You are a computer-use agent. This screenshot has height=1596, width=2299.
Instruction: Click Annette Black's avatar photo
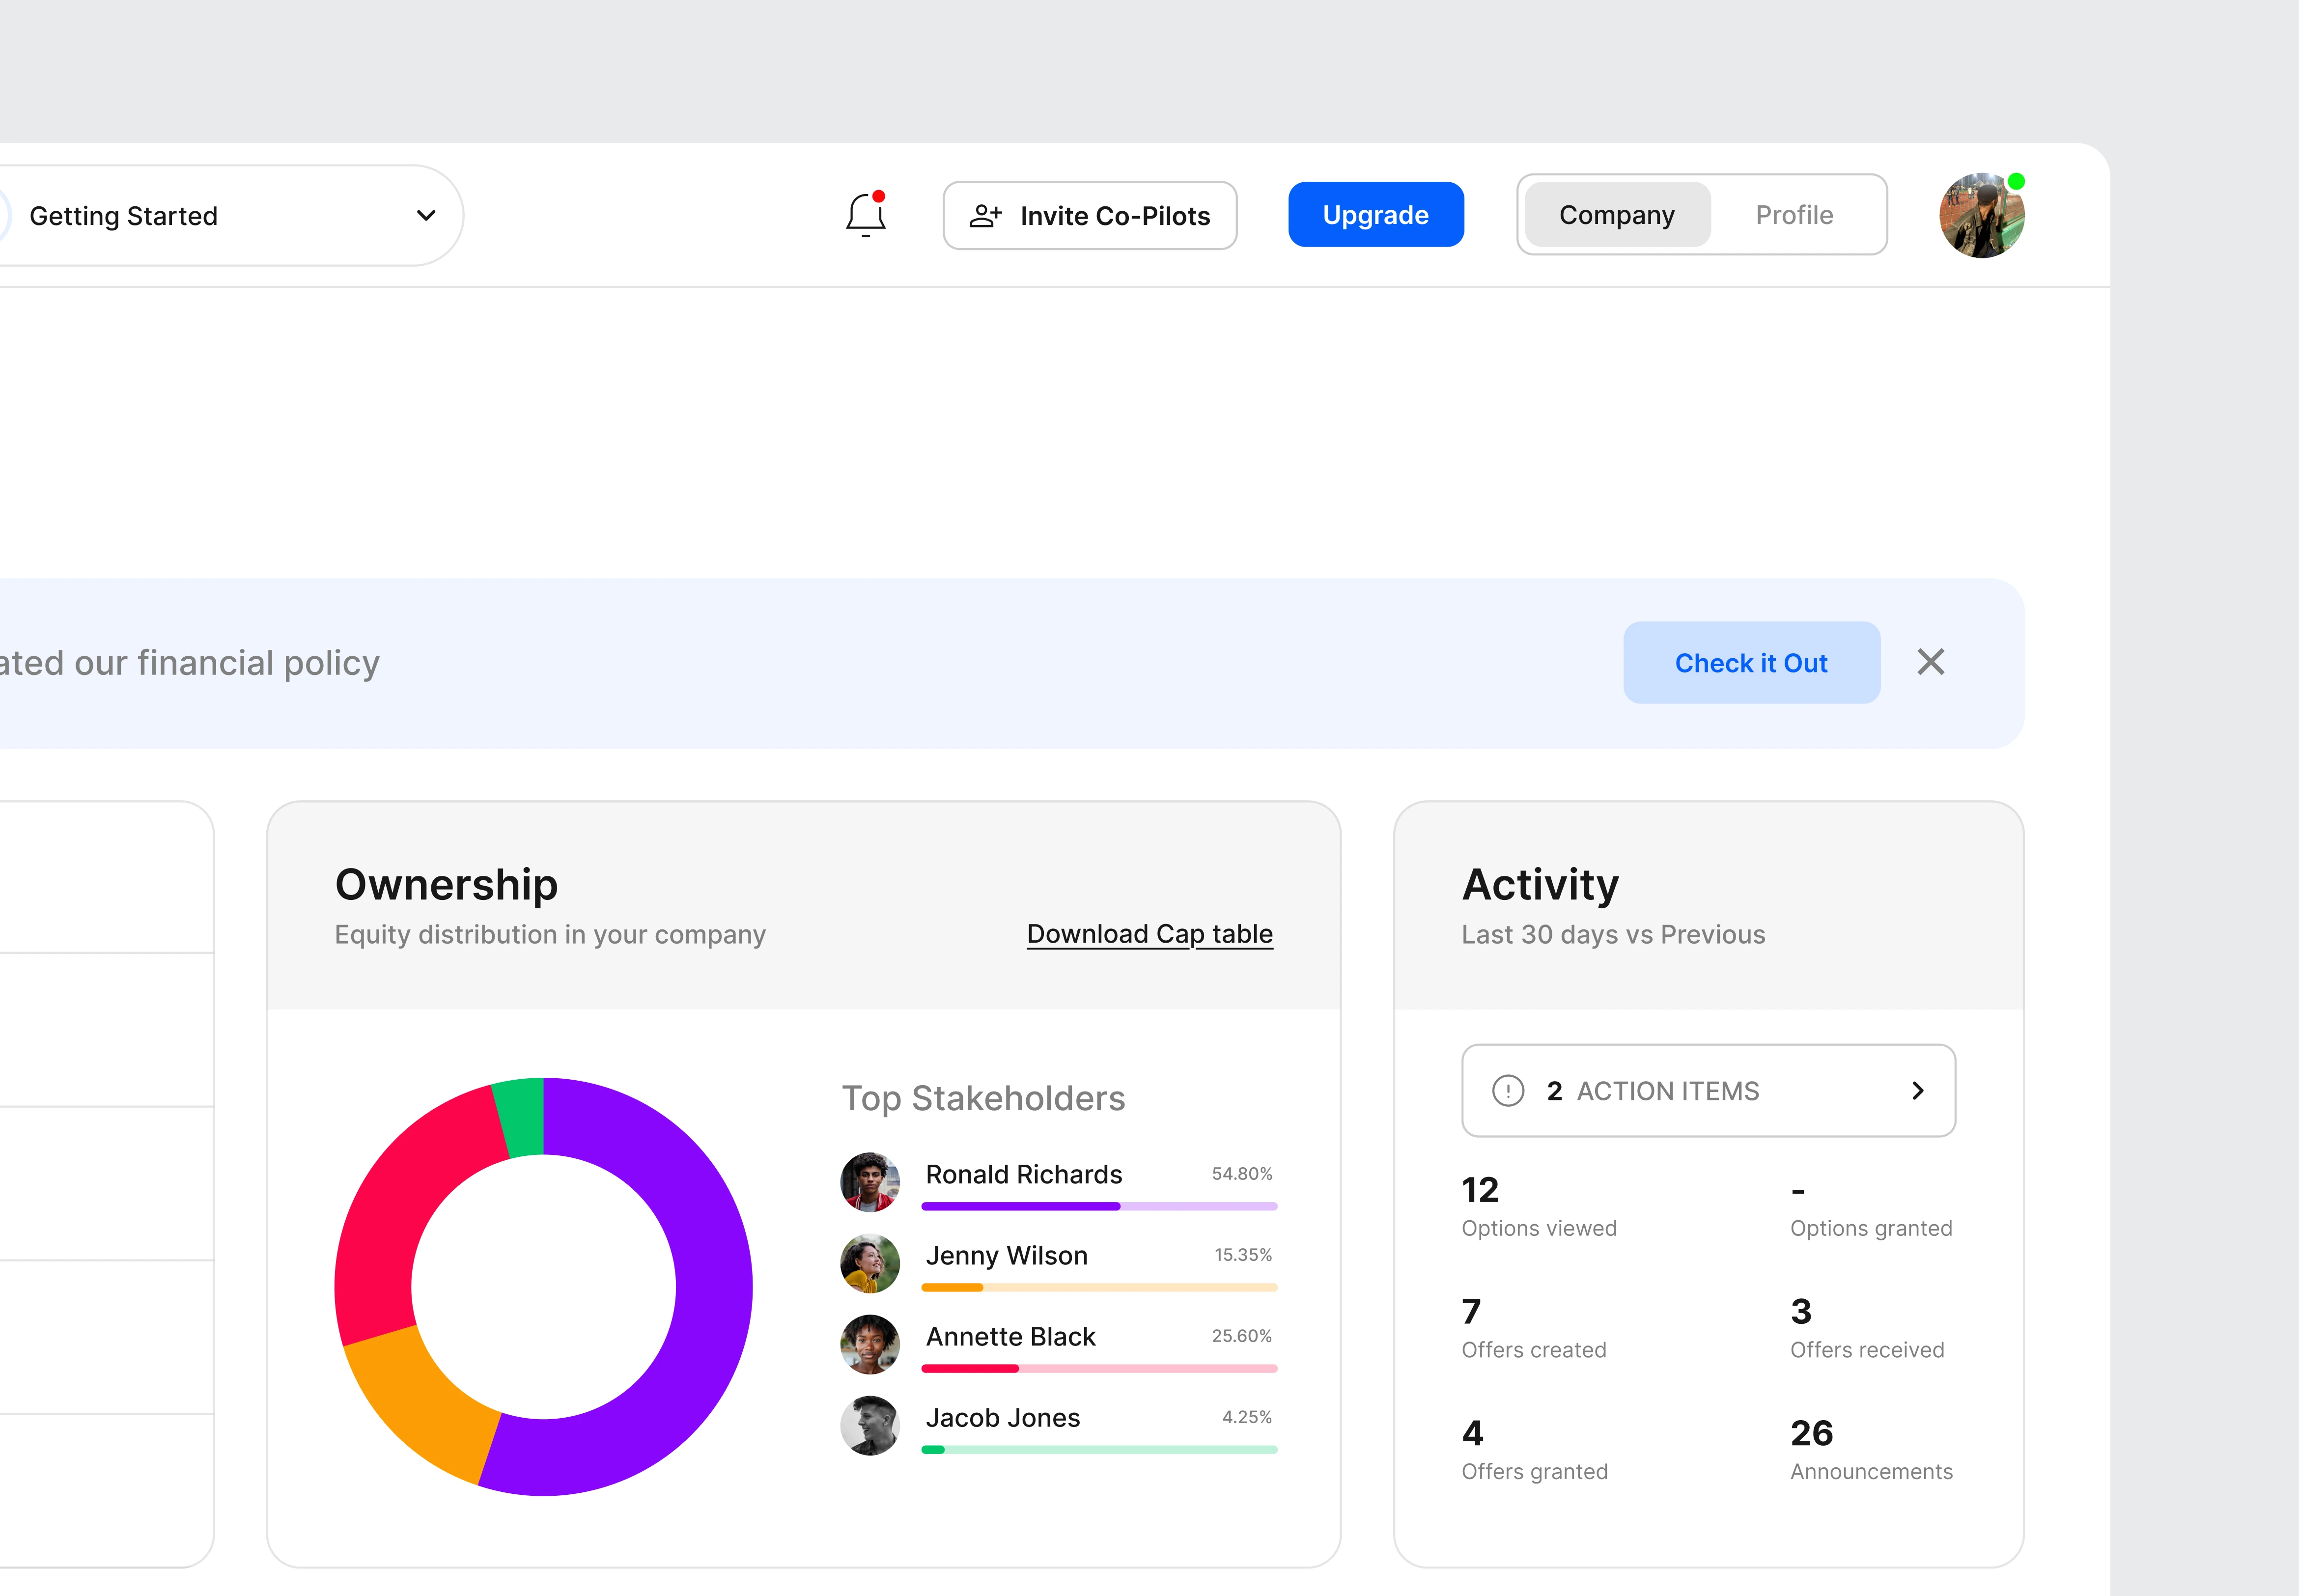(x=869, y=1344)
